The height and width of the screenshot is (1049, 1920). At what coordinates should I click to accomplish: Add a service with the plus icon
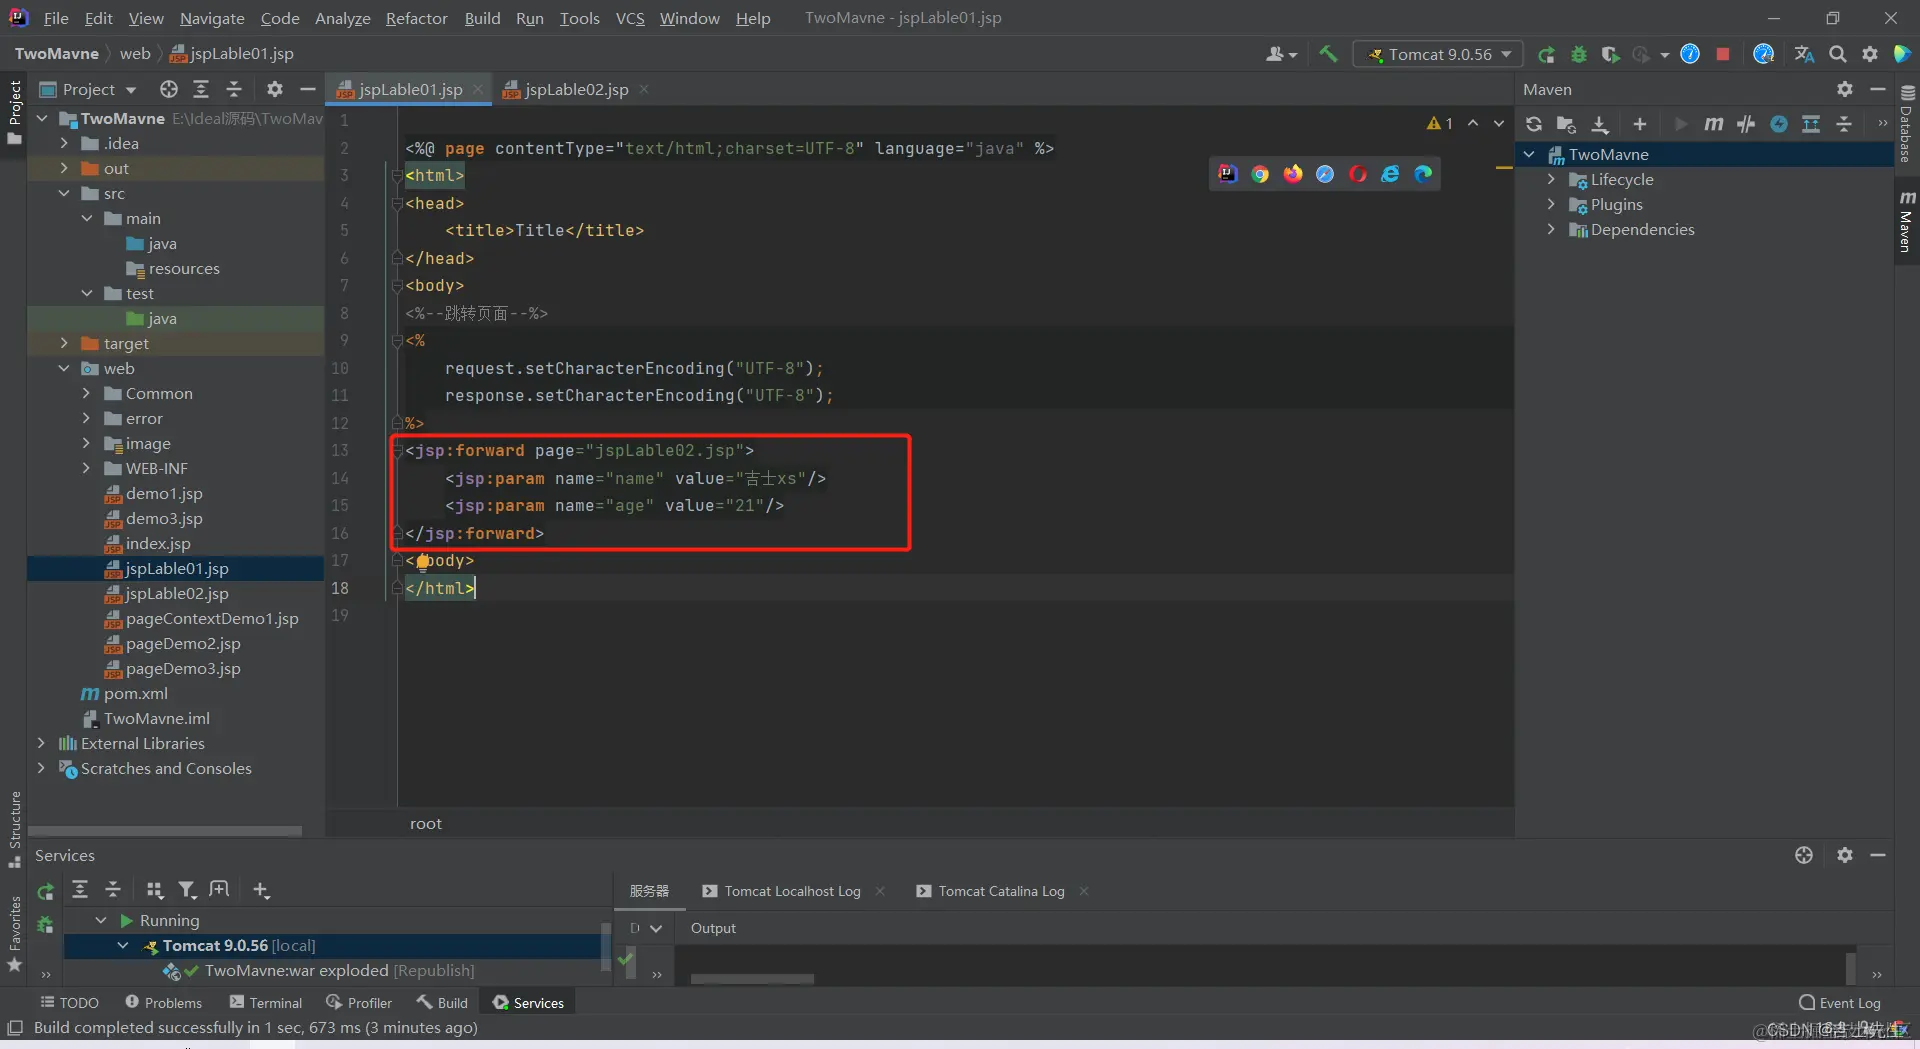coord(261,890)
